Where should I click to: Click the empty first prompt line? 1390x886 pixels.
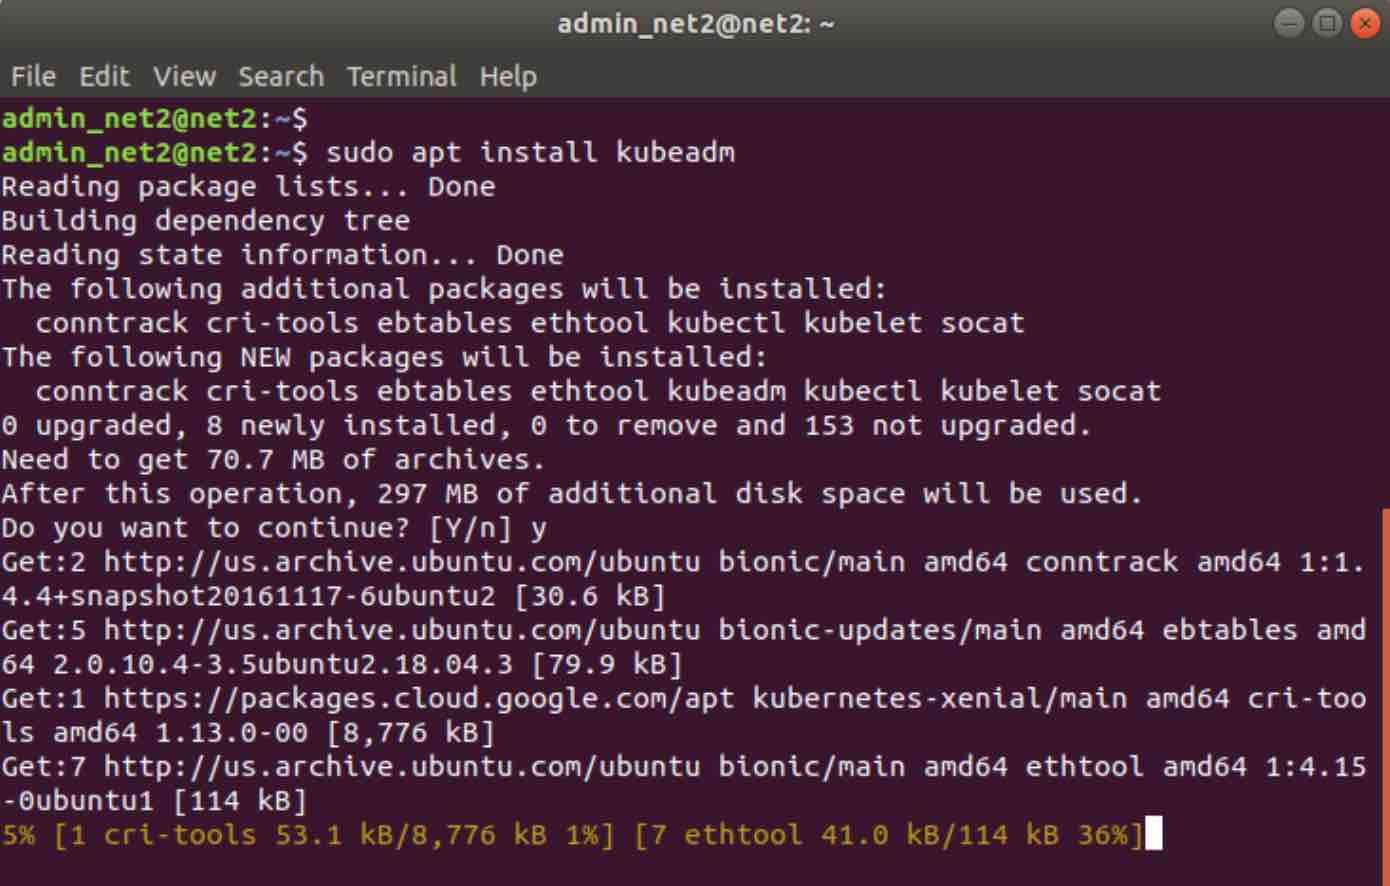pyautogui.click(x=155, y=118)
